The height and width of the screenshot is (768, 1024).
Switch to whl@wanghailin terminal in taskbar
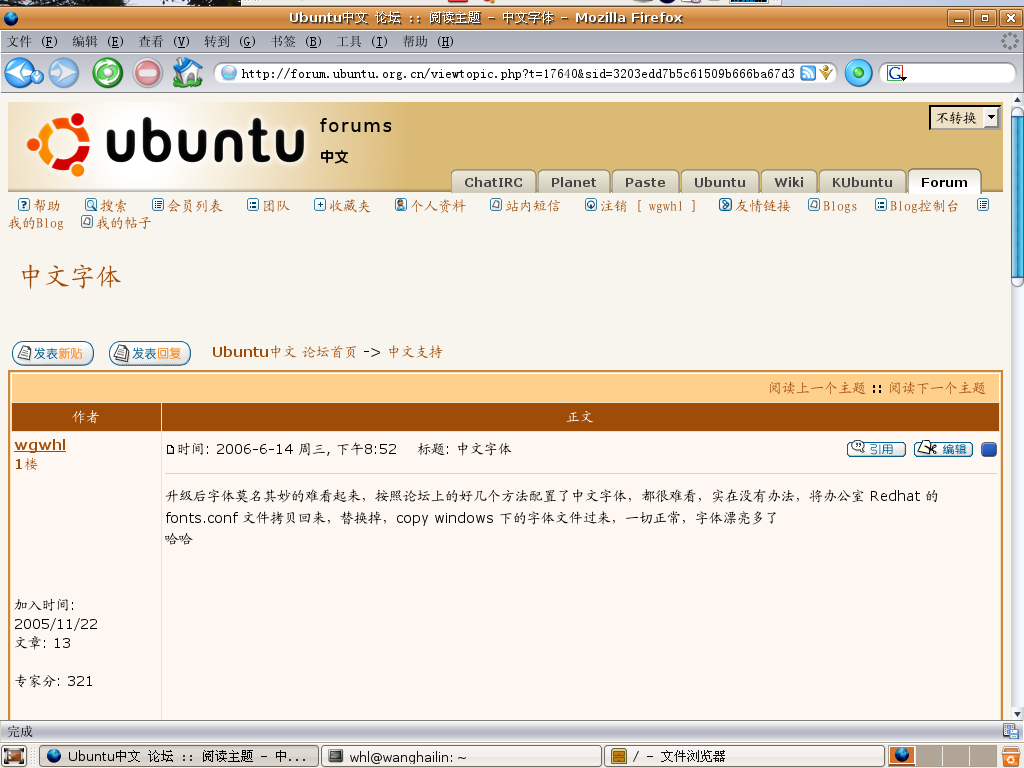click(461, 756)
